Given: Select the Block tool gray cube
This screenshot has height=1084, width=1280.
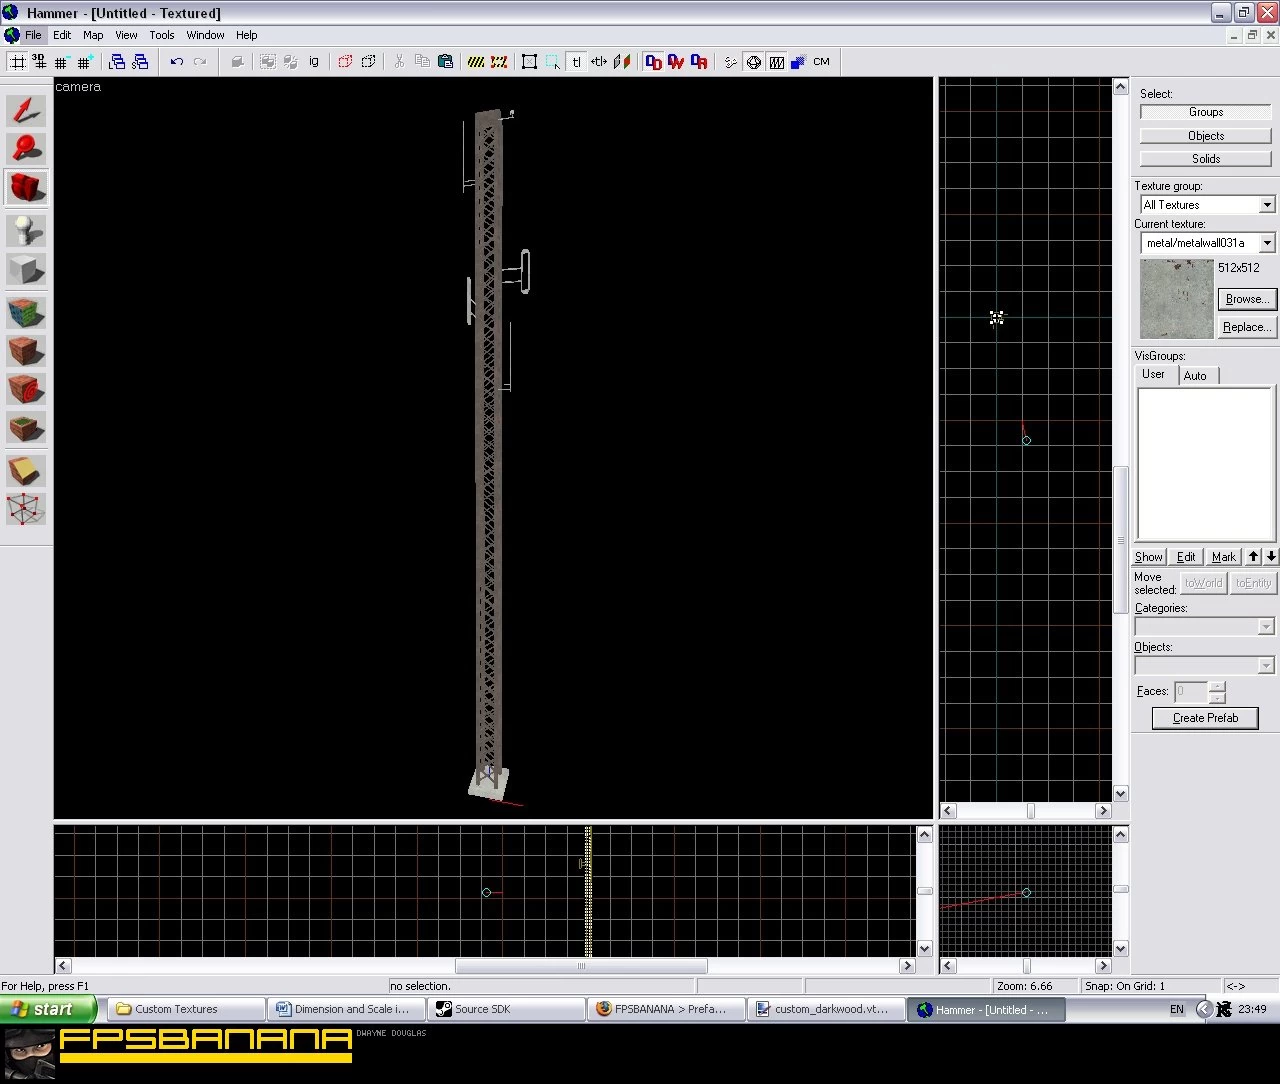Looking at the screenshot, I should [27, 270].
